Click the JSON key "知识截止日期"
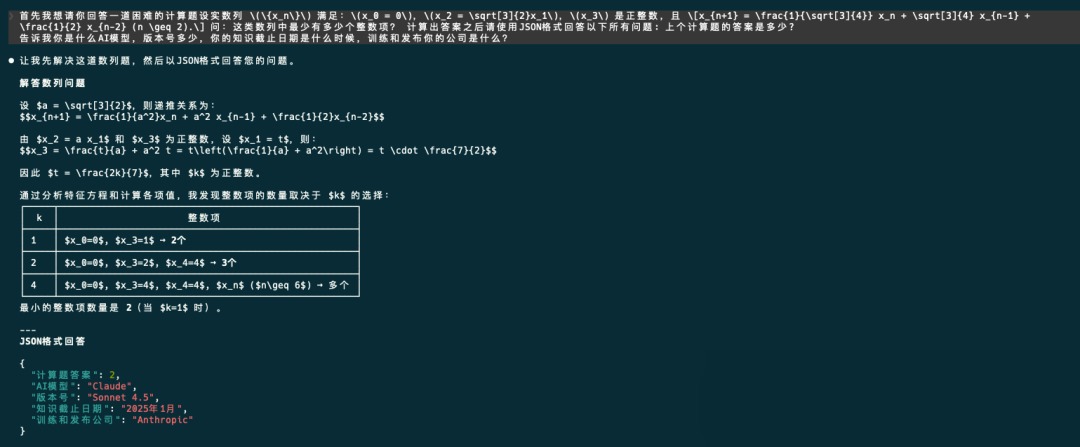 (72, 408)
